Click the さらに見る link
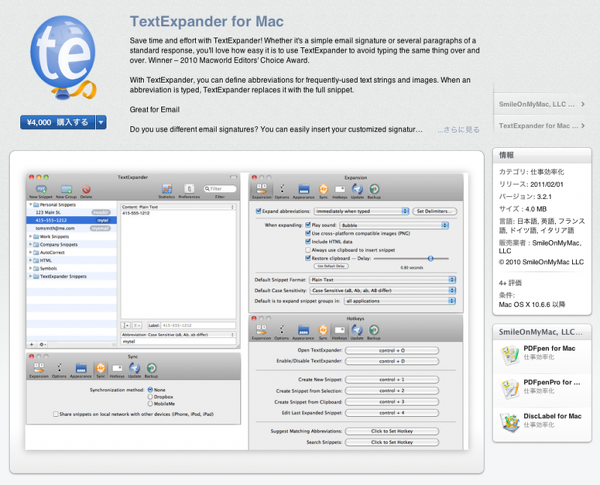The height and width of the screenshot is (485, 600). [x=458, y=130]
